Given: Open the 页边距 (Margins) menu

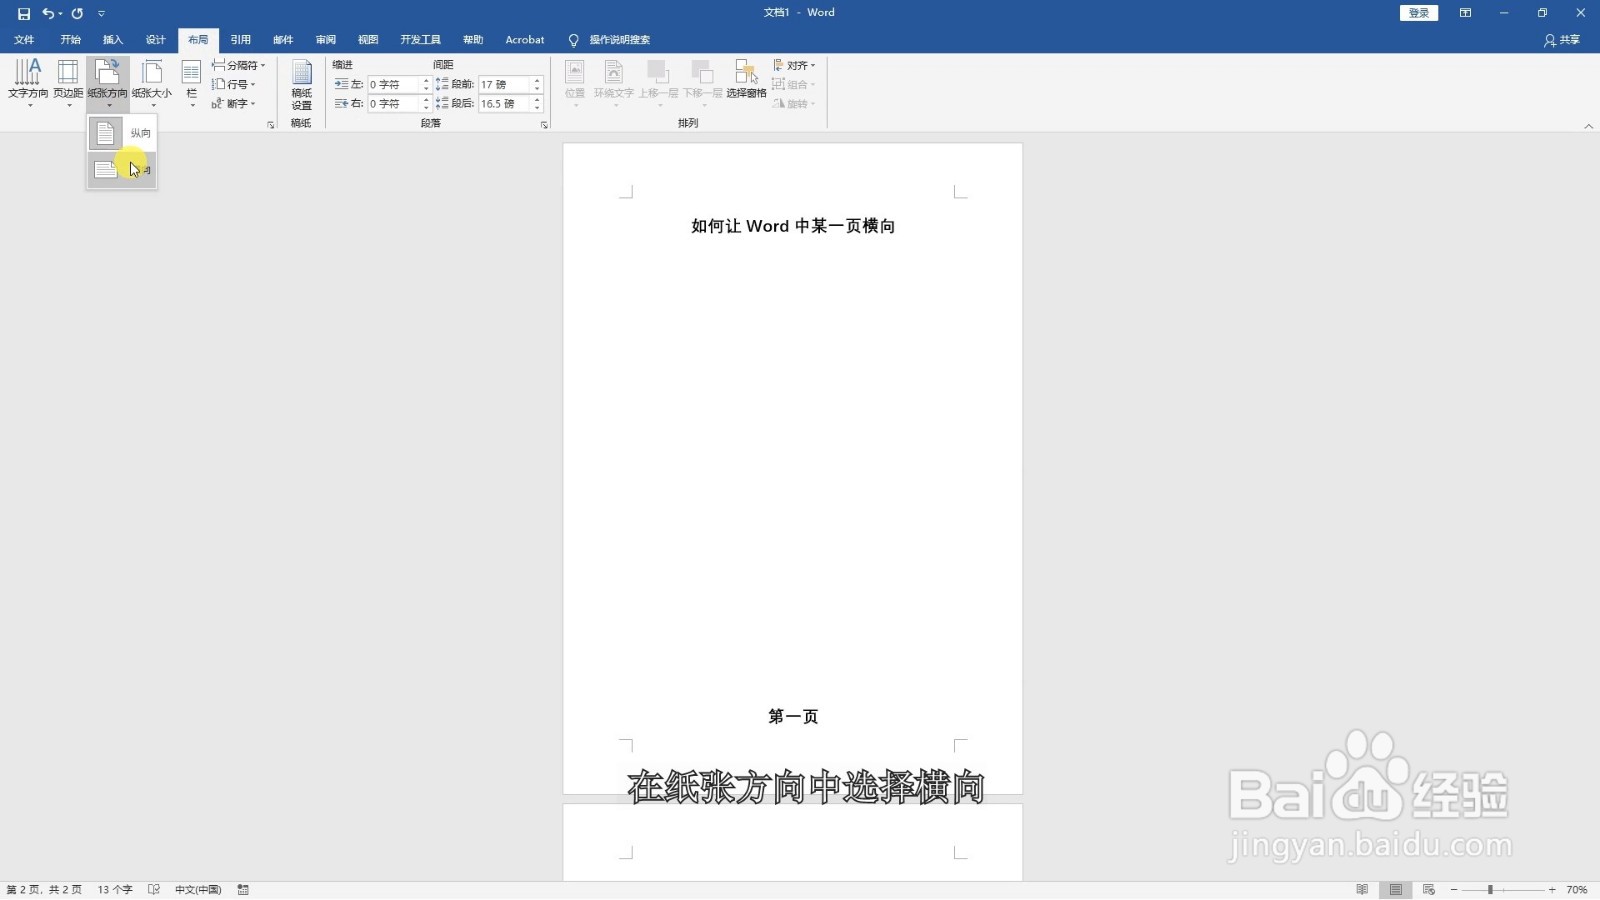Looking at the screenshot, I should point(68,83).
